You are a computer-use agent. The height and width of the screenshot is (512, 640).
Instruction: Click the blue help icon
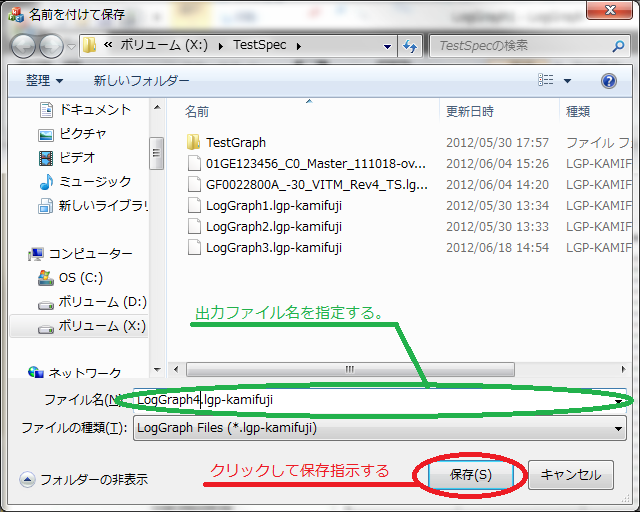[608, 81]
